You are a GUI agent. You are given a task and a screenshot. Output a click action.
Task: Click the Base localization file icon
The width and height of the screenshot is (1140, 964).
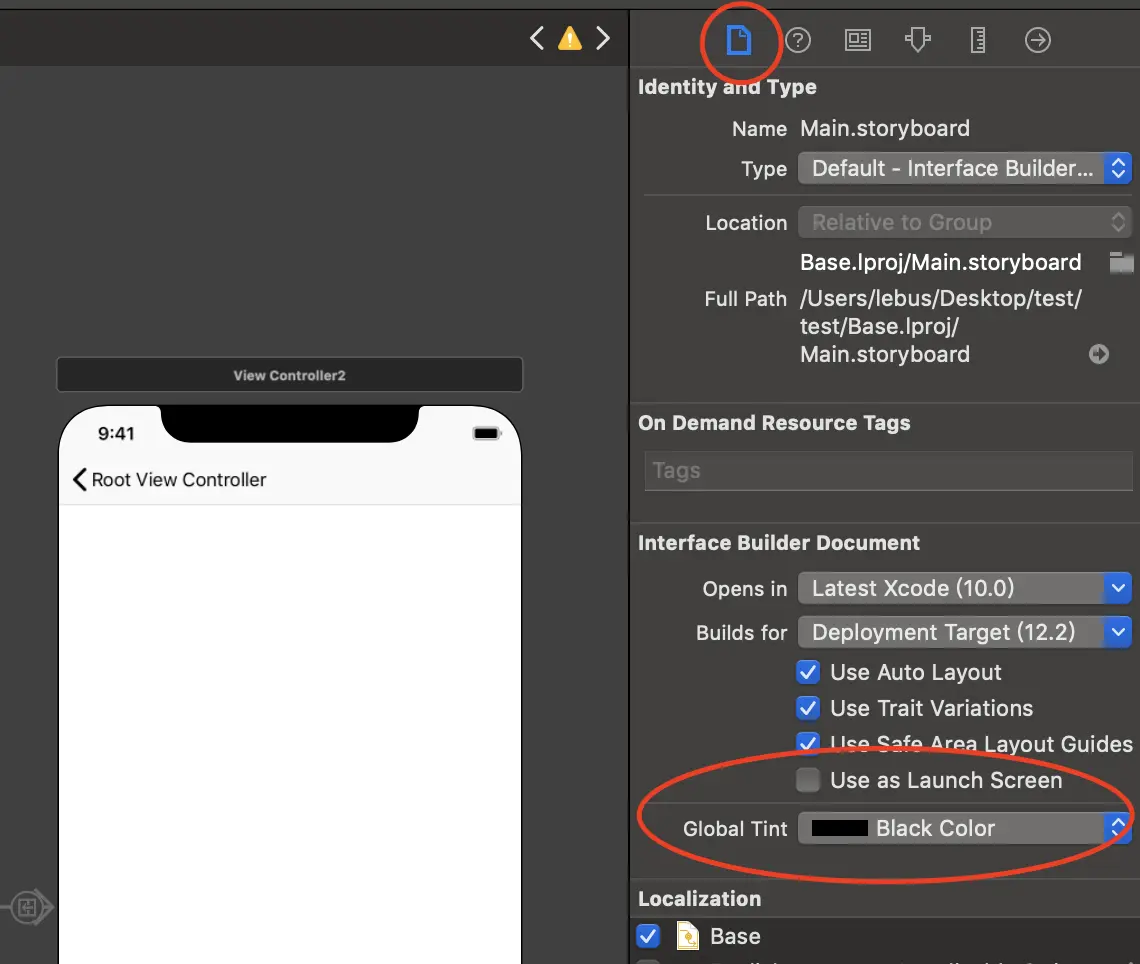tap(687, 936)
